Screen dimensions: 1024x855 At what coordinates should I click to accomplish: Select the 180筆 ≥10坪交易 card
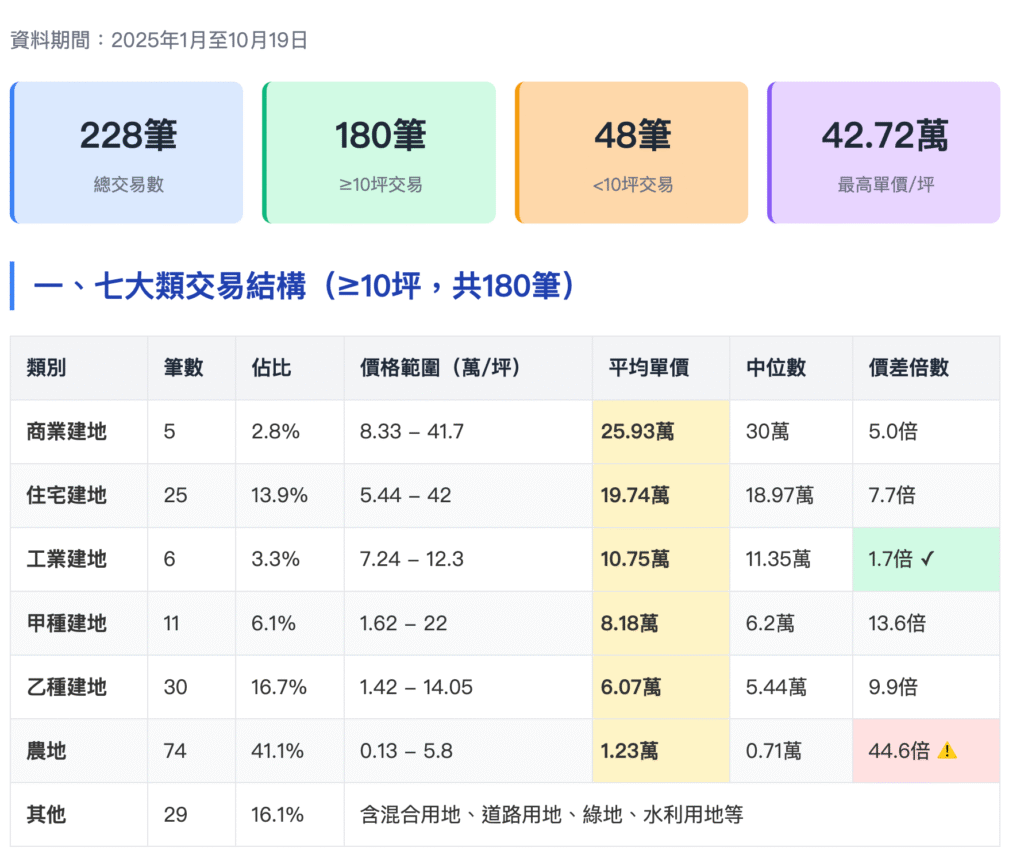[379, 152]
